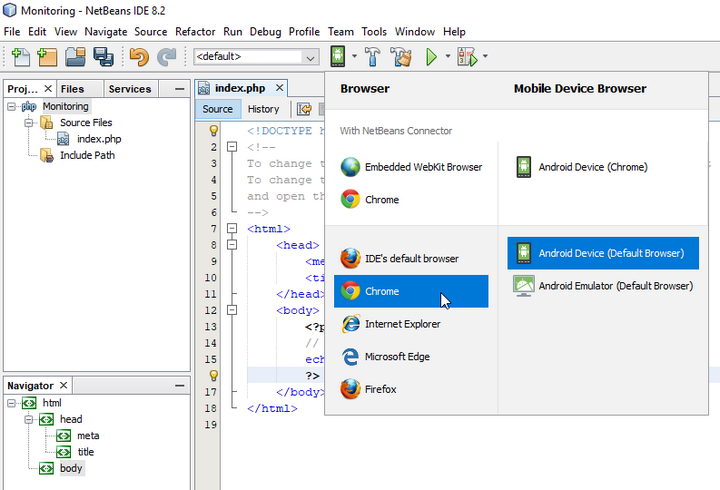Select the Source Files folder

pos(86,123)
